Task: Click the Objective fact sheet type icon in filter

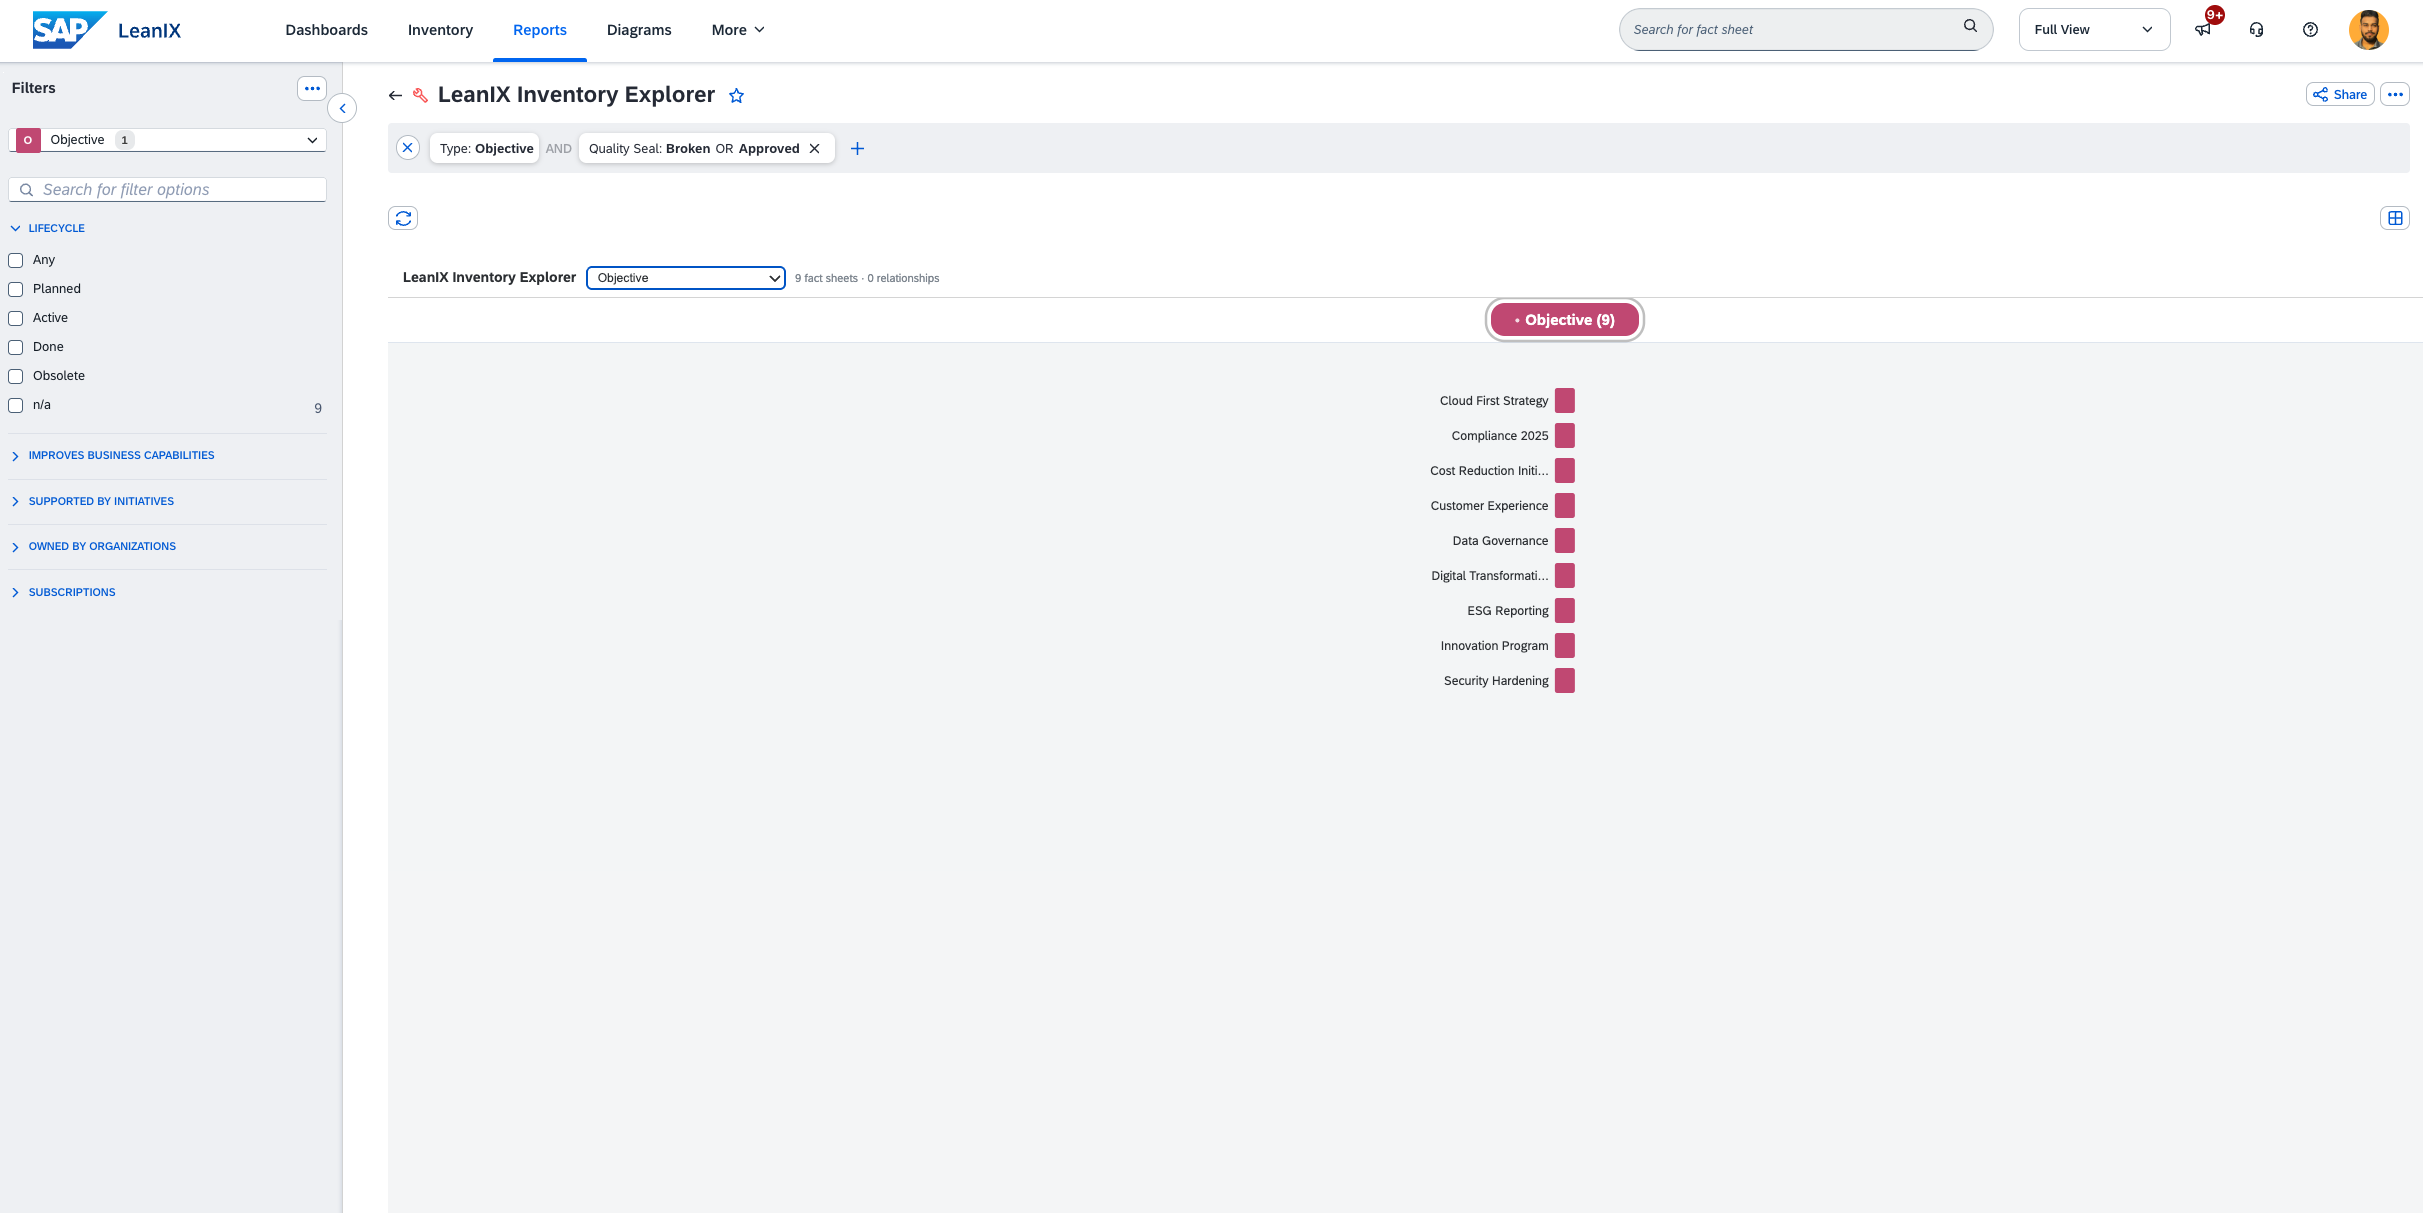Action: 28,140
